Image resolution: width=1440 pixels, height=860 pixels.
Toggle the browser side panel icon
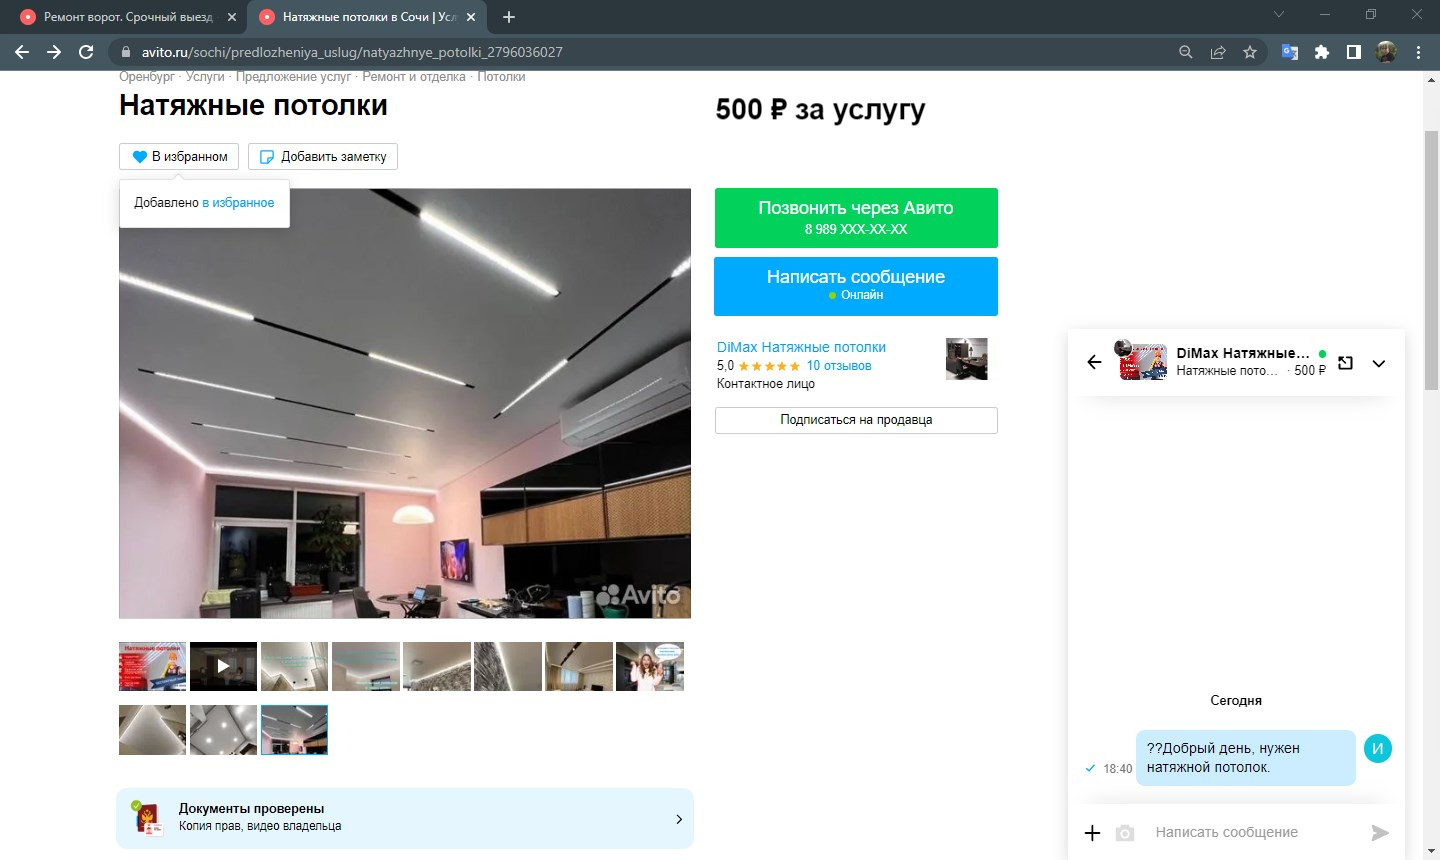click(x=1354, y=52)
